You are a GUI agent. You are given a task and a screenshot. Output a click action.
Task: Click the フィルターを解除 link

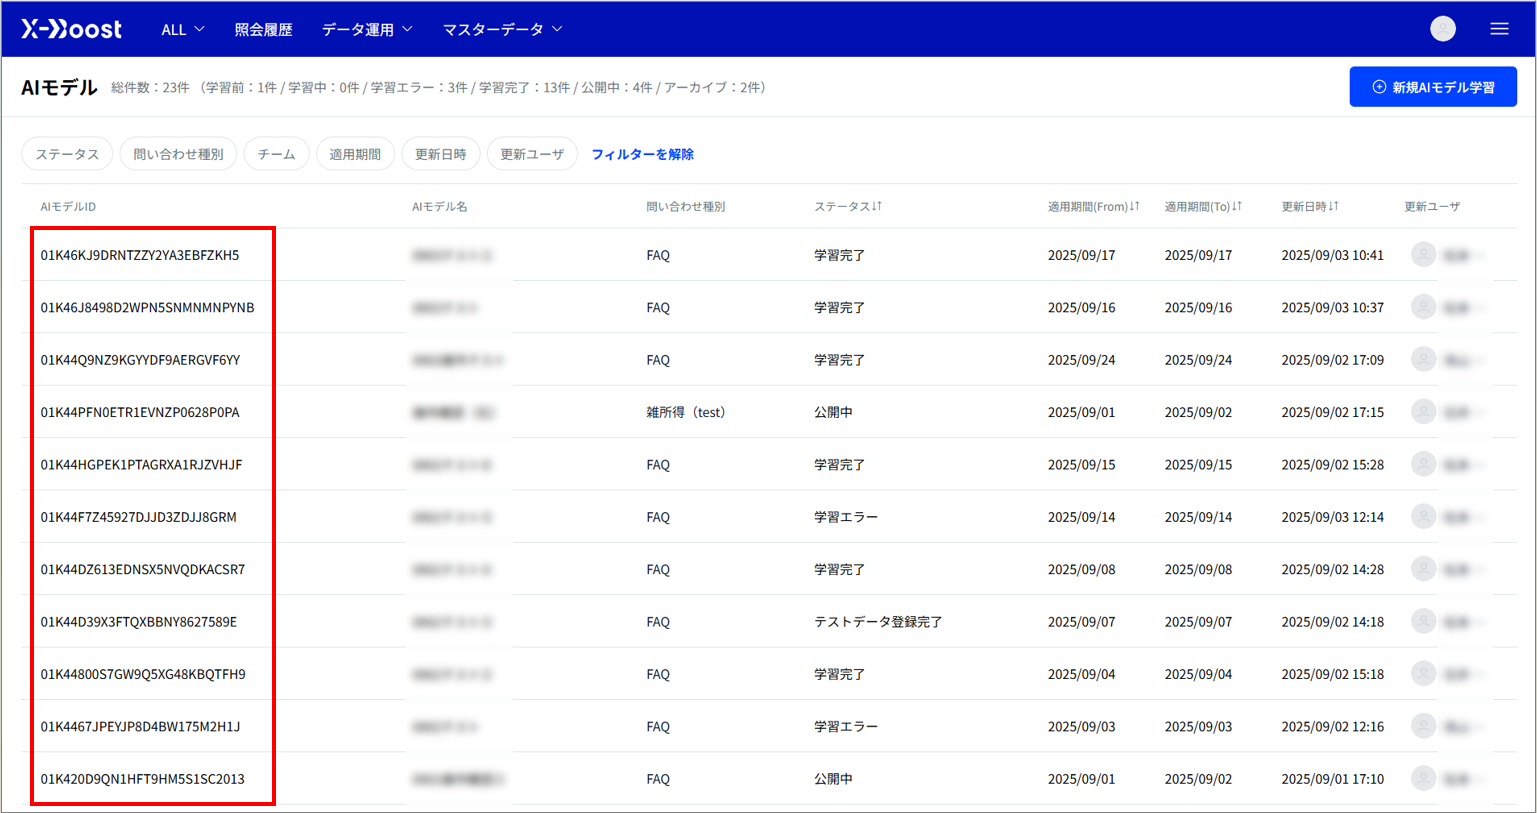coord(642,154)
